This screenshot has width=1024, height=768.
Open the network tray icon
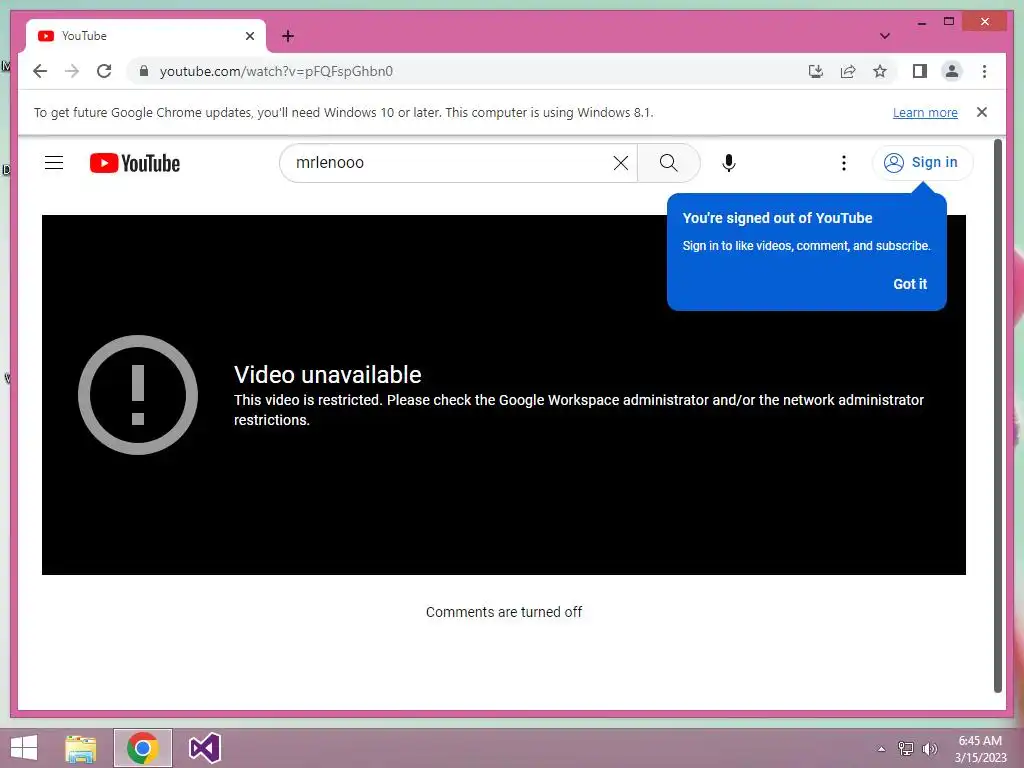point(906,748)
